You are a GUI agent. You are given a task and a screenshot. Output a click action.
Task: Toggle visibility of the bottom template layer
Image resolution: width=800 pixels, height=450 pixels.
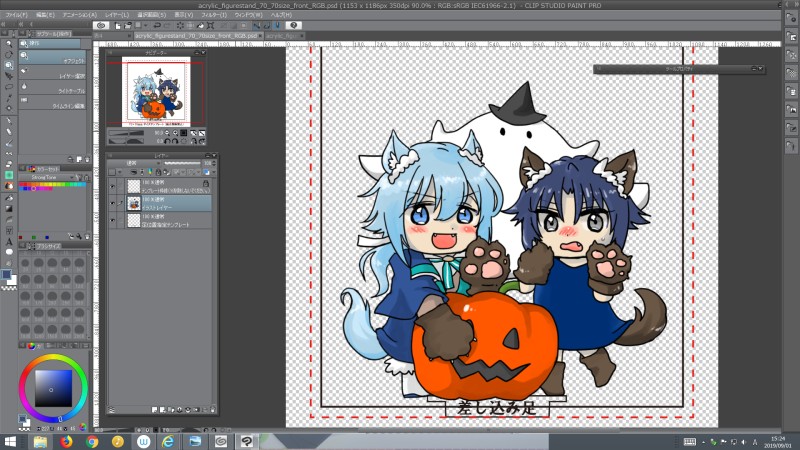pos(112,220)
